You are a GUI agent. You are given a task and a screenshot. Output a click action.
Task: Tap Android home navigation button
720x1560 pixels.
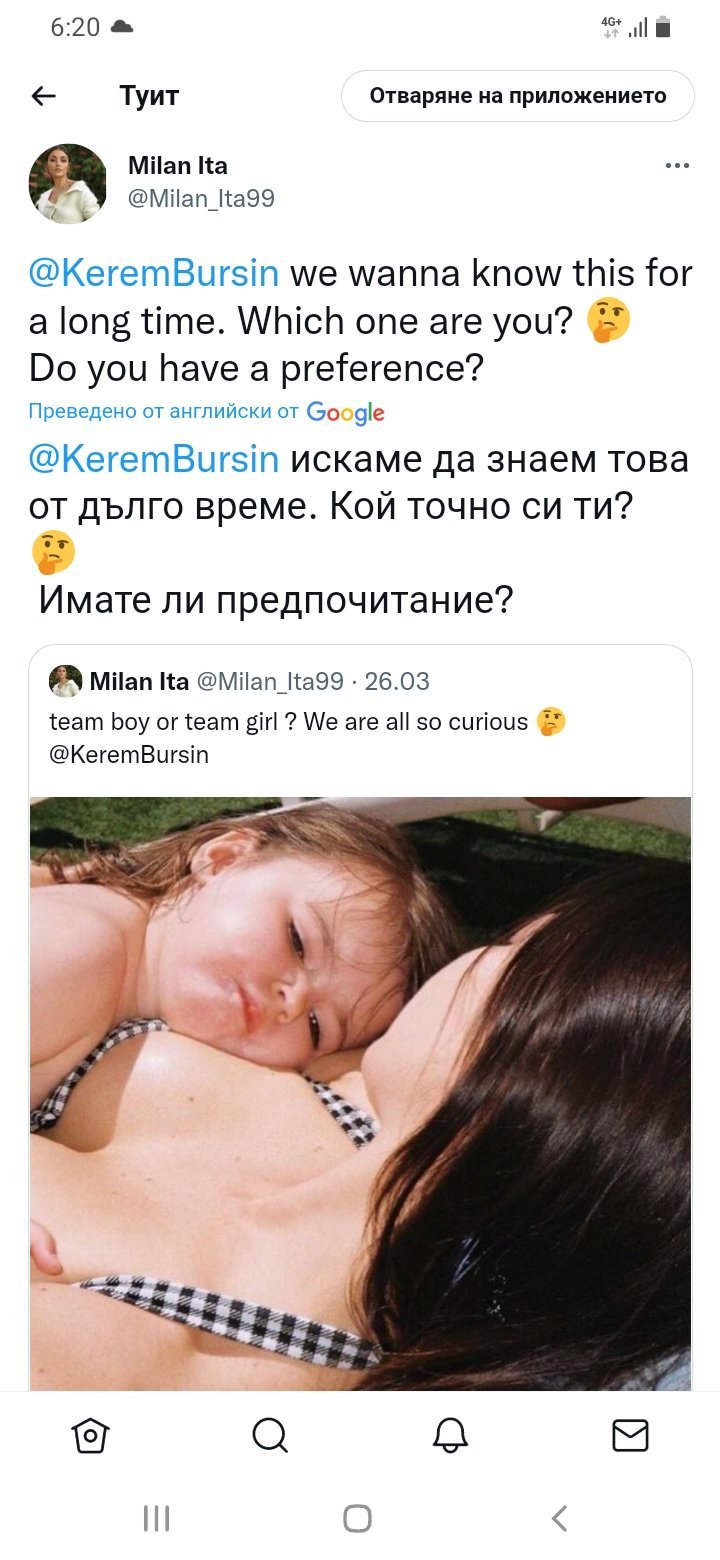tap(358, 1518)
